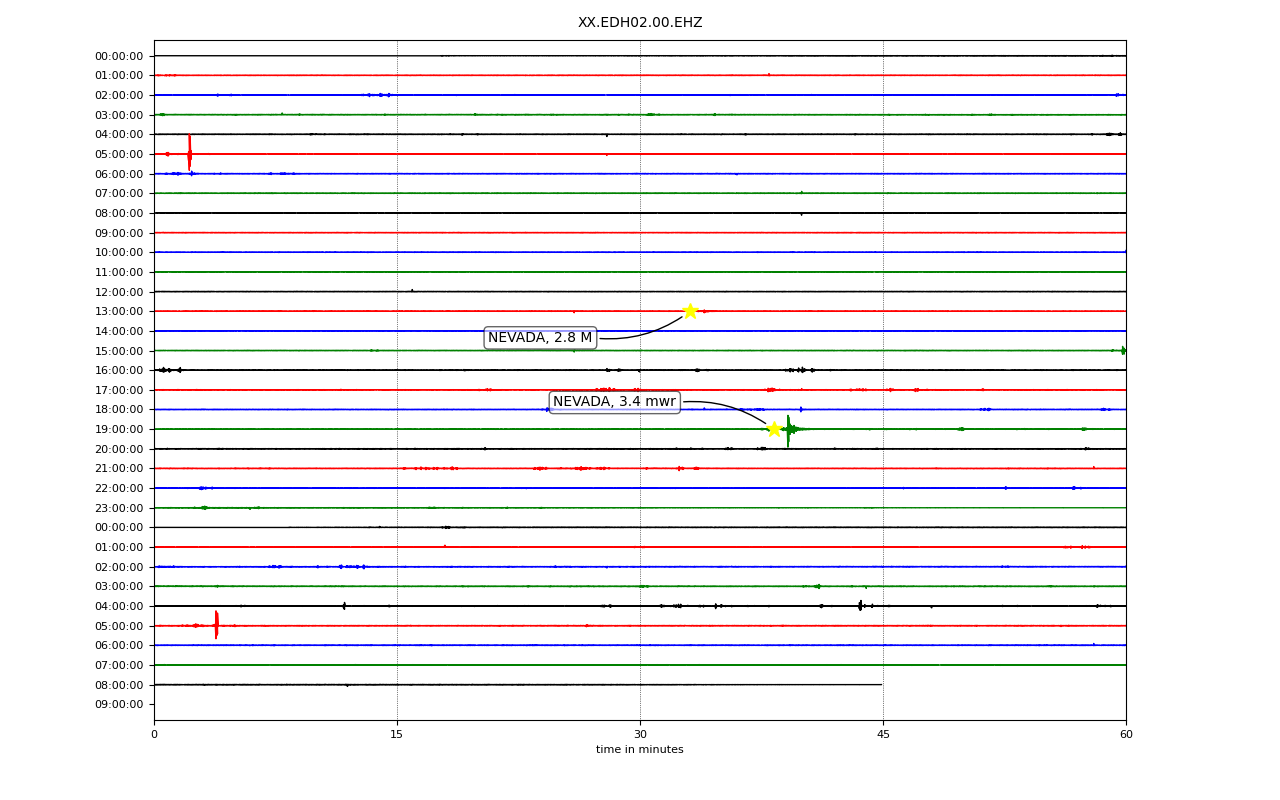This screenshot has height=800, width=1280.
Task: Click the yellow star on NEVADA 3.4 mwr event
Action: [774, 429]
